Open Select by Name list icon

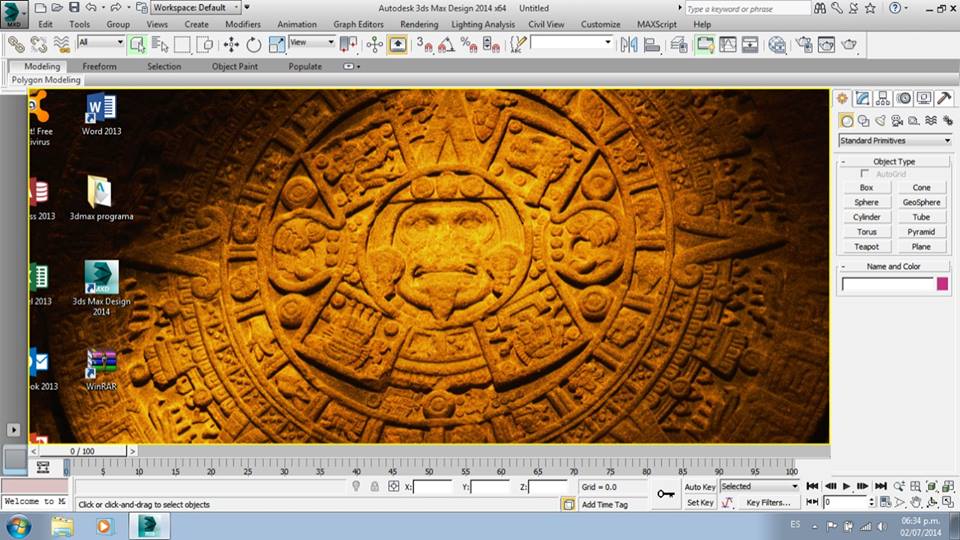[x=160, y=45]
